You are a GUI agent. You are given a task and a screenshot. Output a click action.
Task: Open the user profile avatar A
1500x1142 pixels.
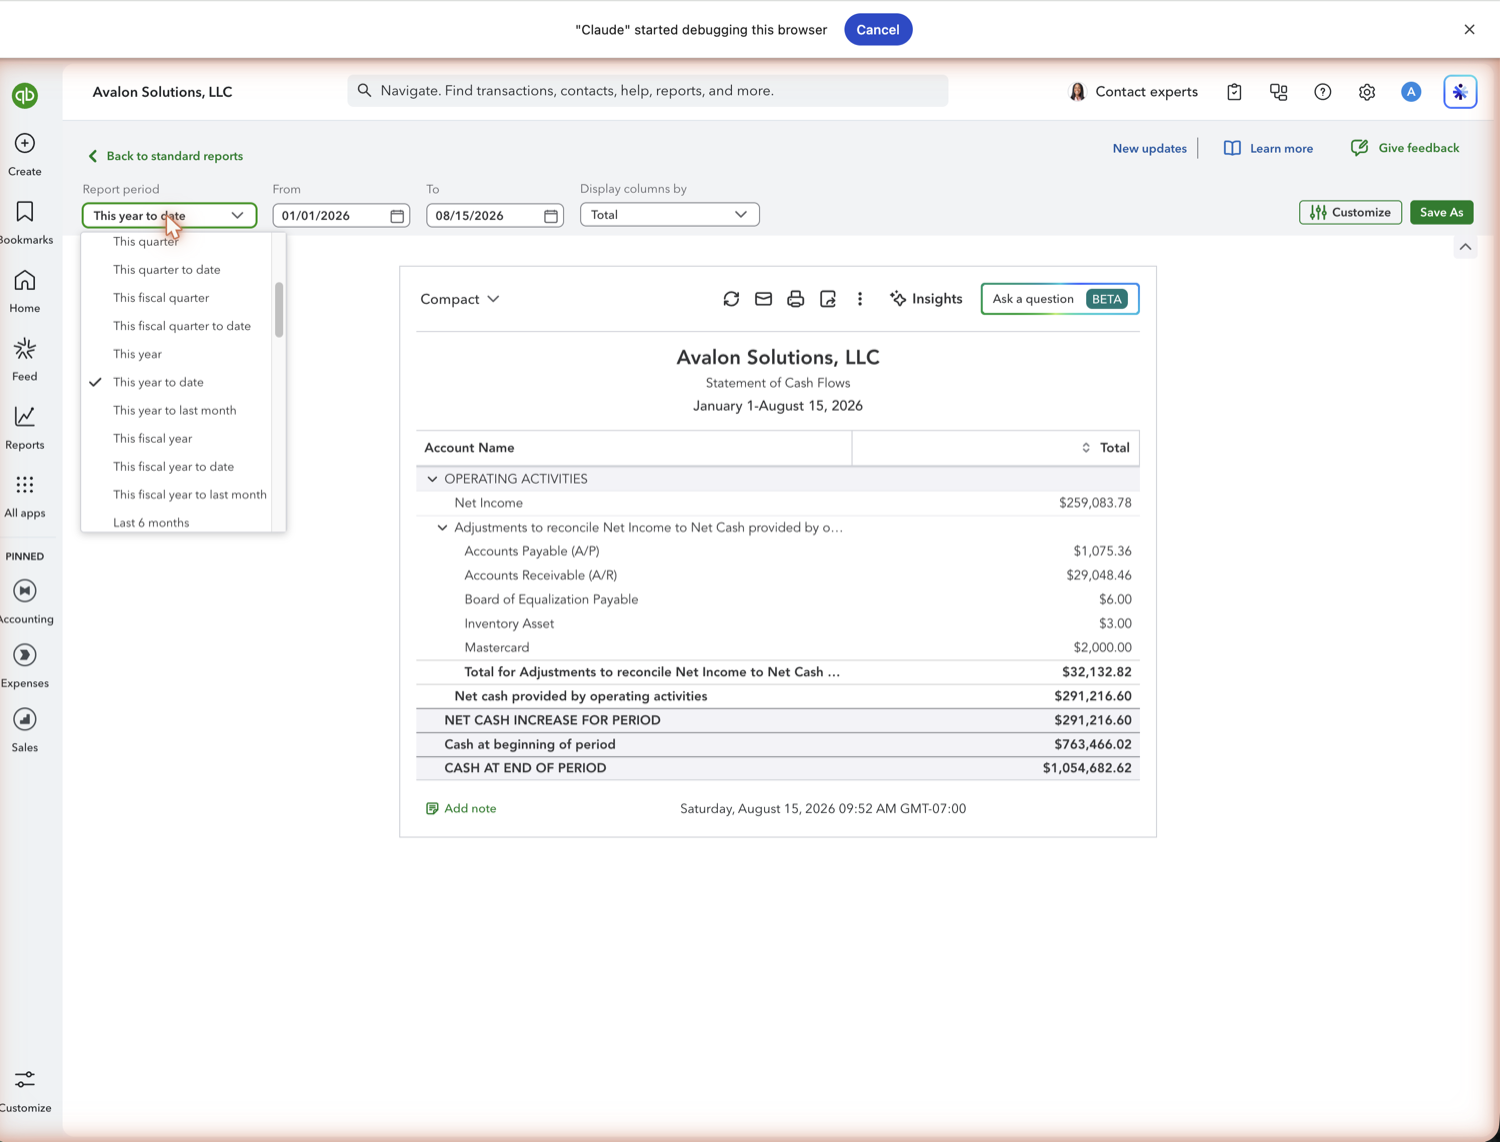coord(1411,92)
